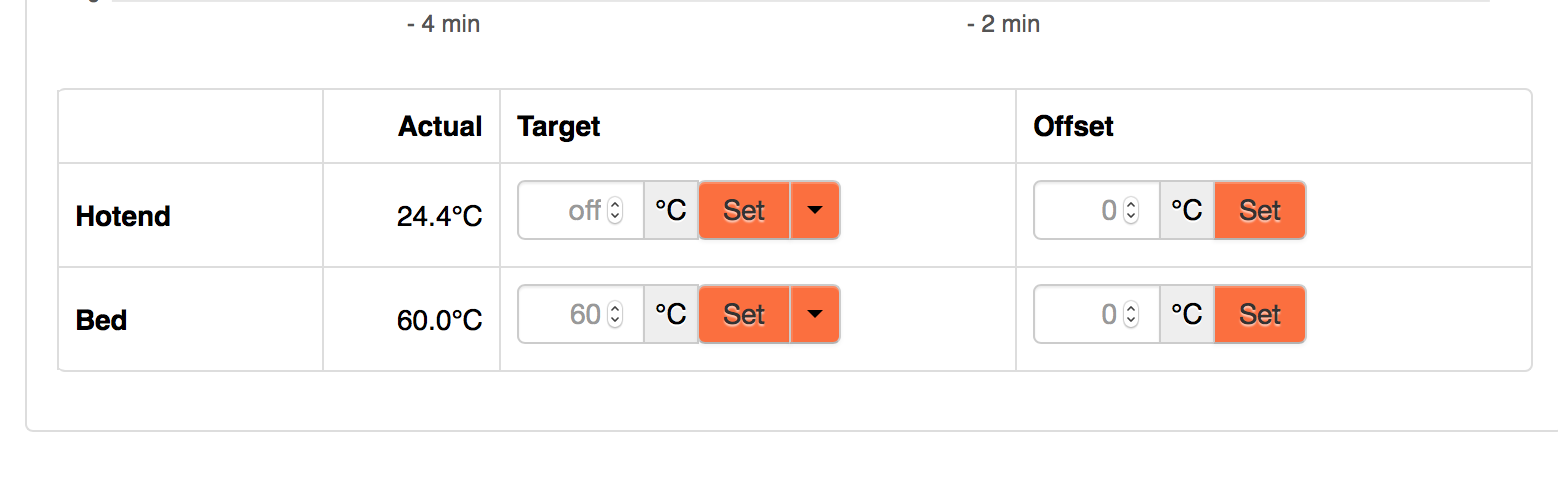Select the Hotend actual temperature reading 24.4°C
This screenshot has height=496, width=1558.
439,216
